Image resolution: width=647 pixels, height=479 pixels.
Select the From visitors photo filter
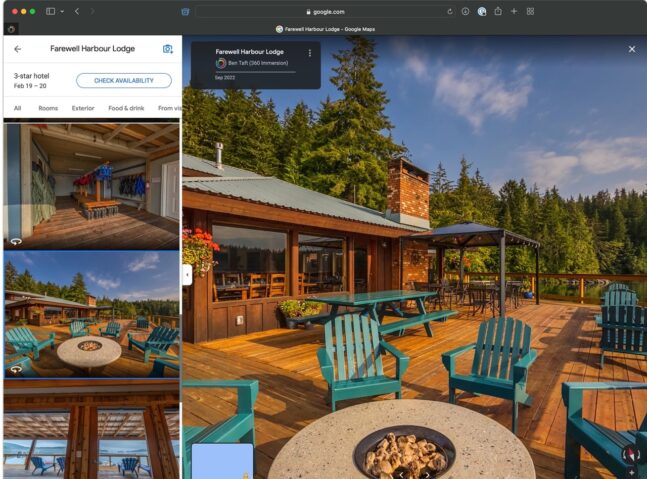point(169,108)
